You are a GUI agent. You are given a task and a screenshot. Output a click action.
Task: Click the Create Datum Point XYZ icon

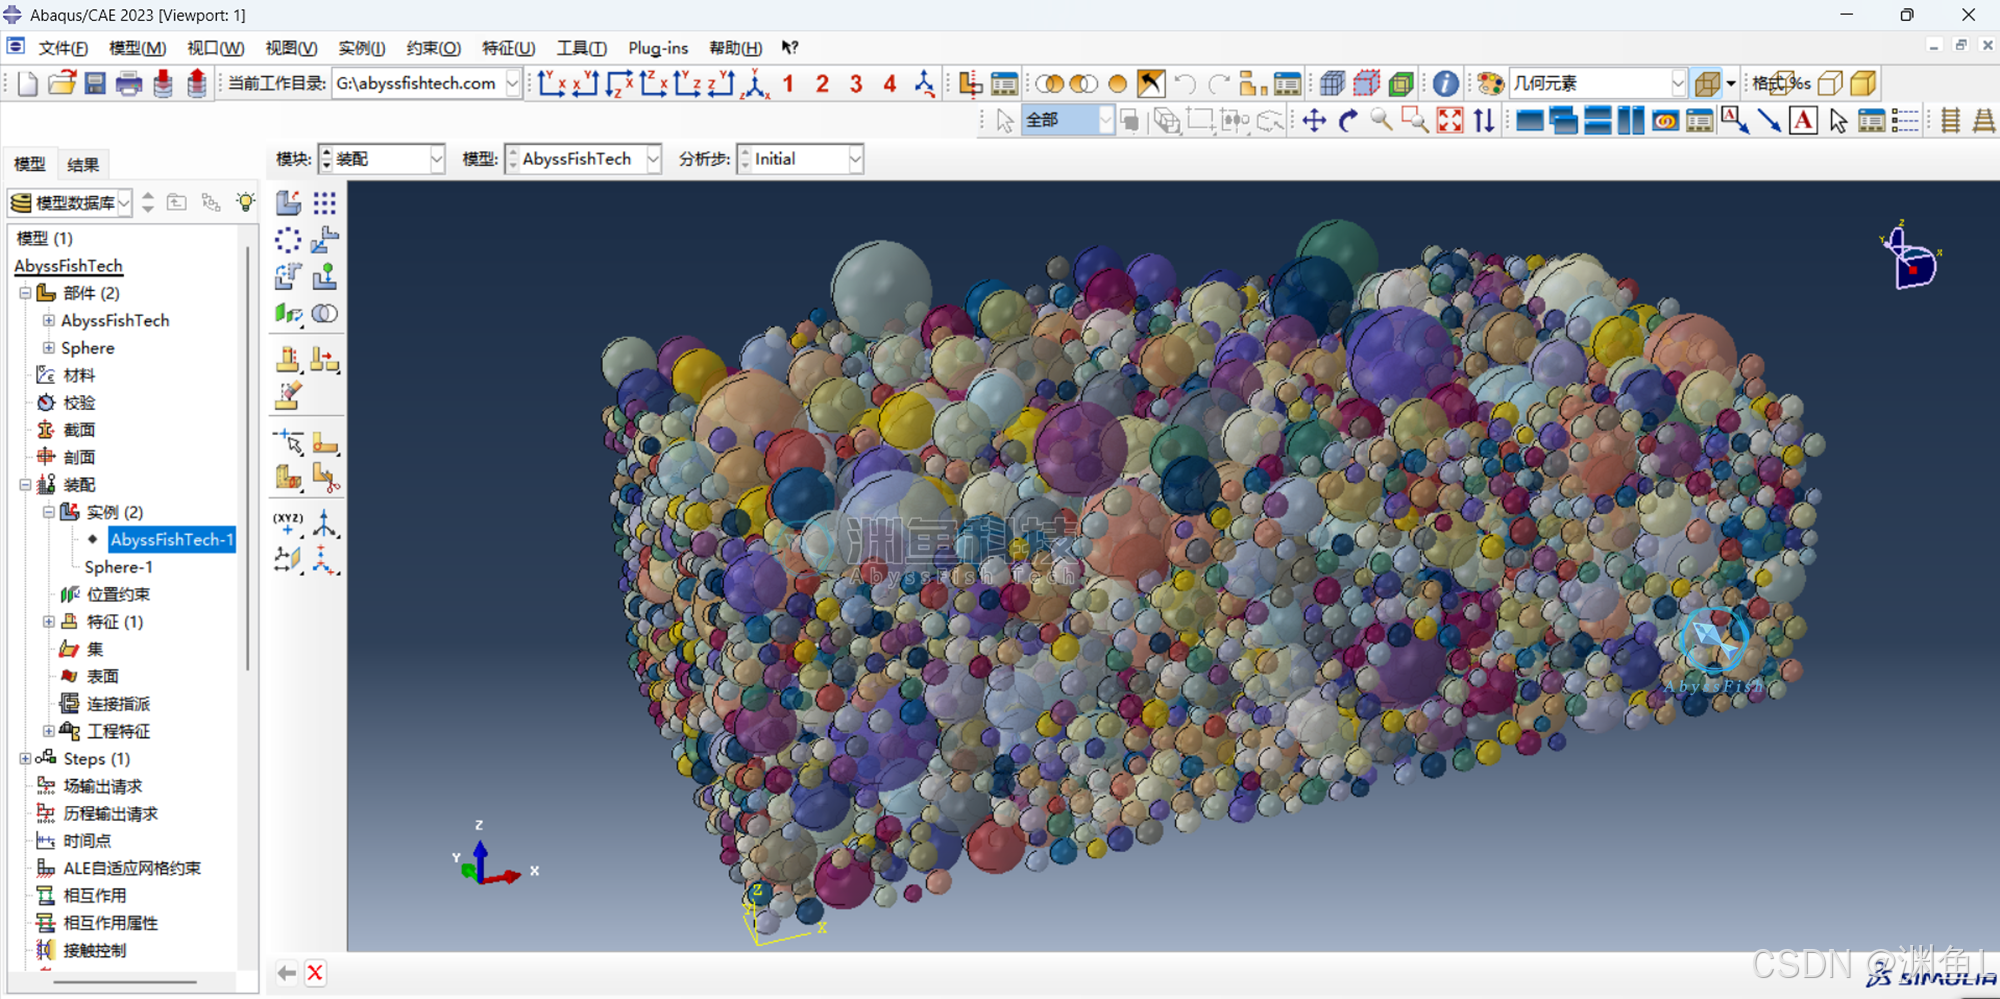[288, 523]
